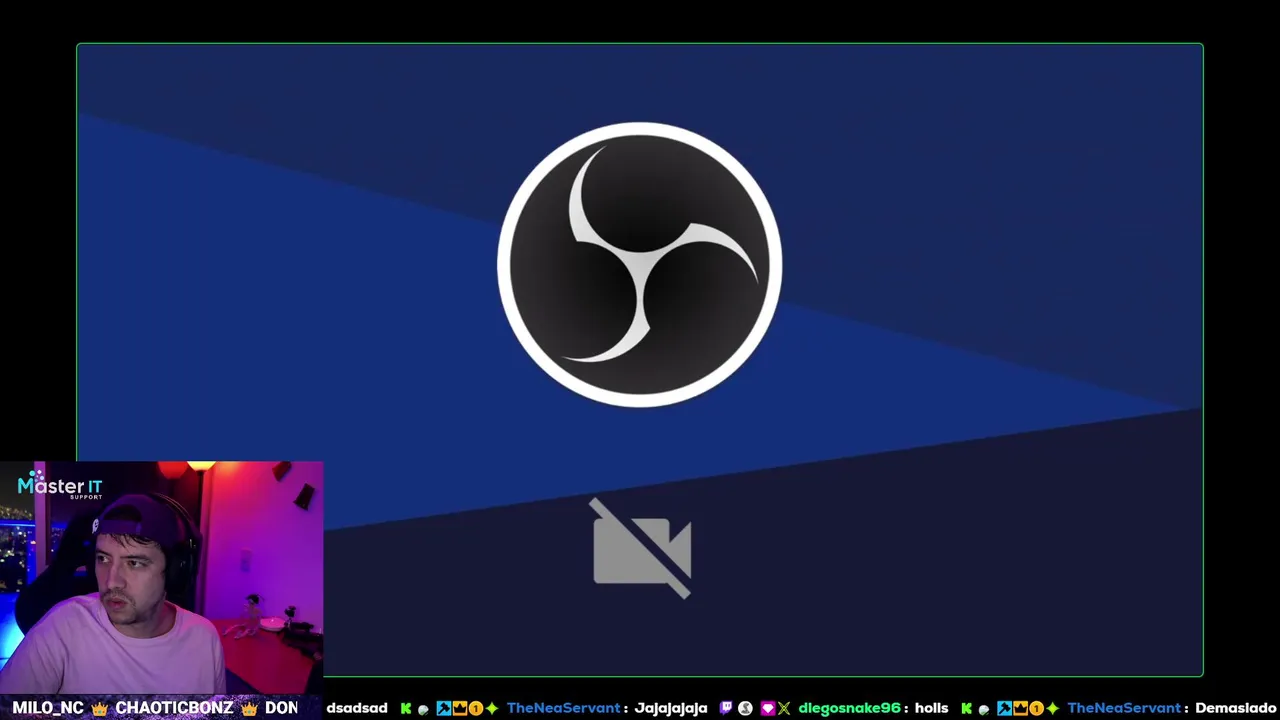Click the Kick icon before the Demasiado message

pos(967,708)
